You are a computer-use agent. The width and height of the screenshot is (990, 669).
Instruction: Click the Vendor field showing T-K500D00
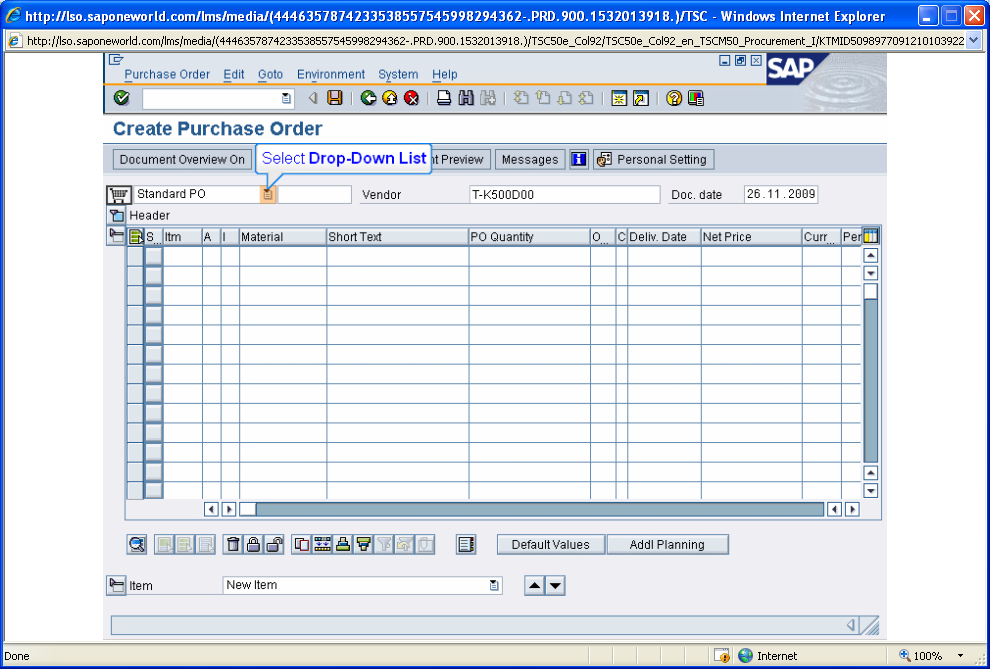pos(564,194)
